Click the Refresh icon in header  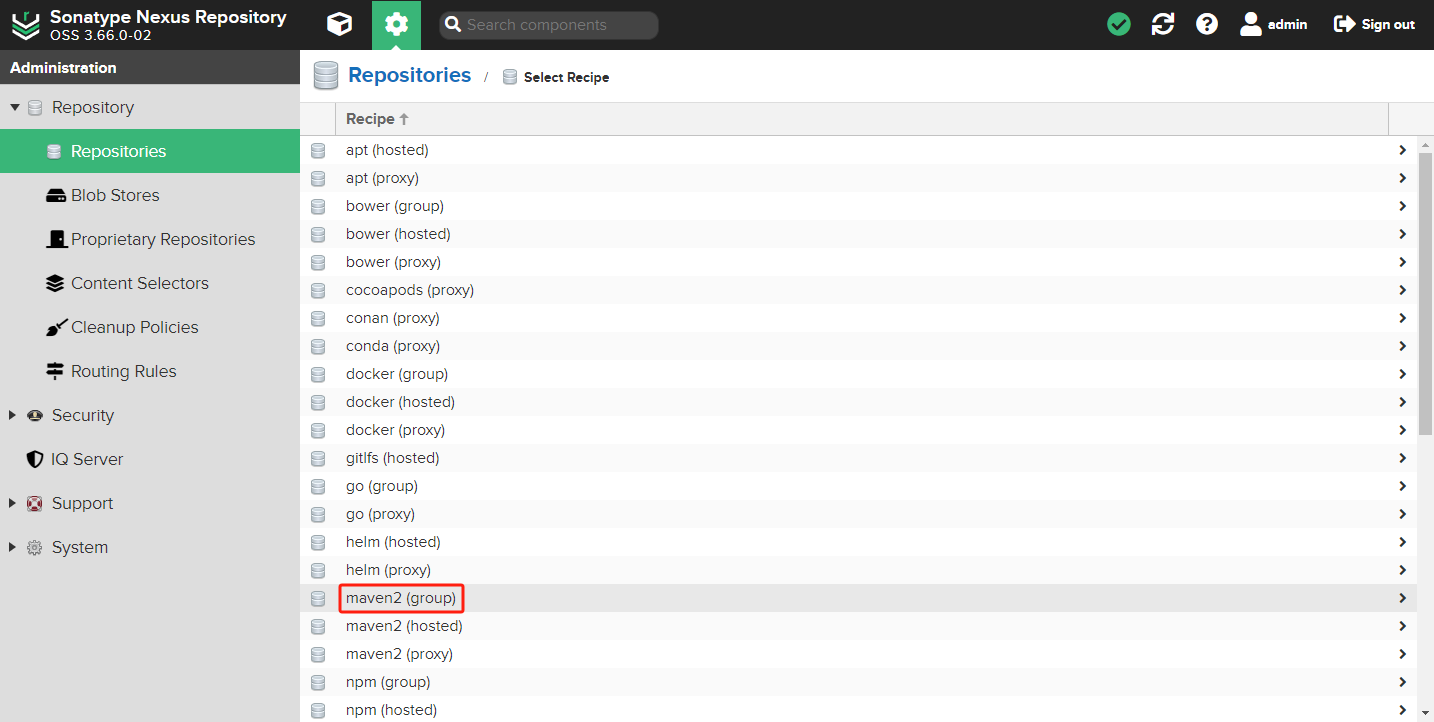tap(1163, 25)
